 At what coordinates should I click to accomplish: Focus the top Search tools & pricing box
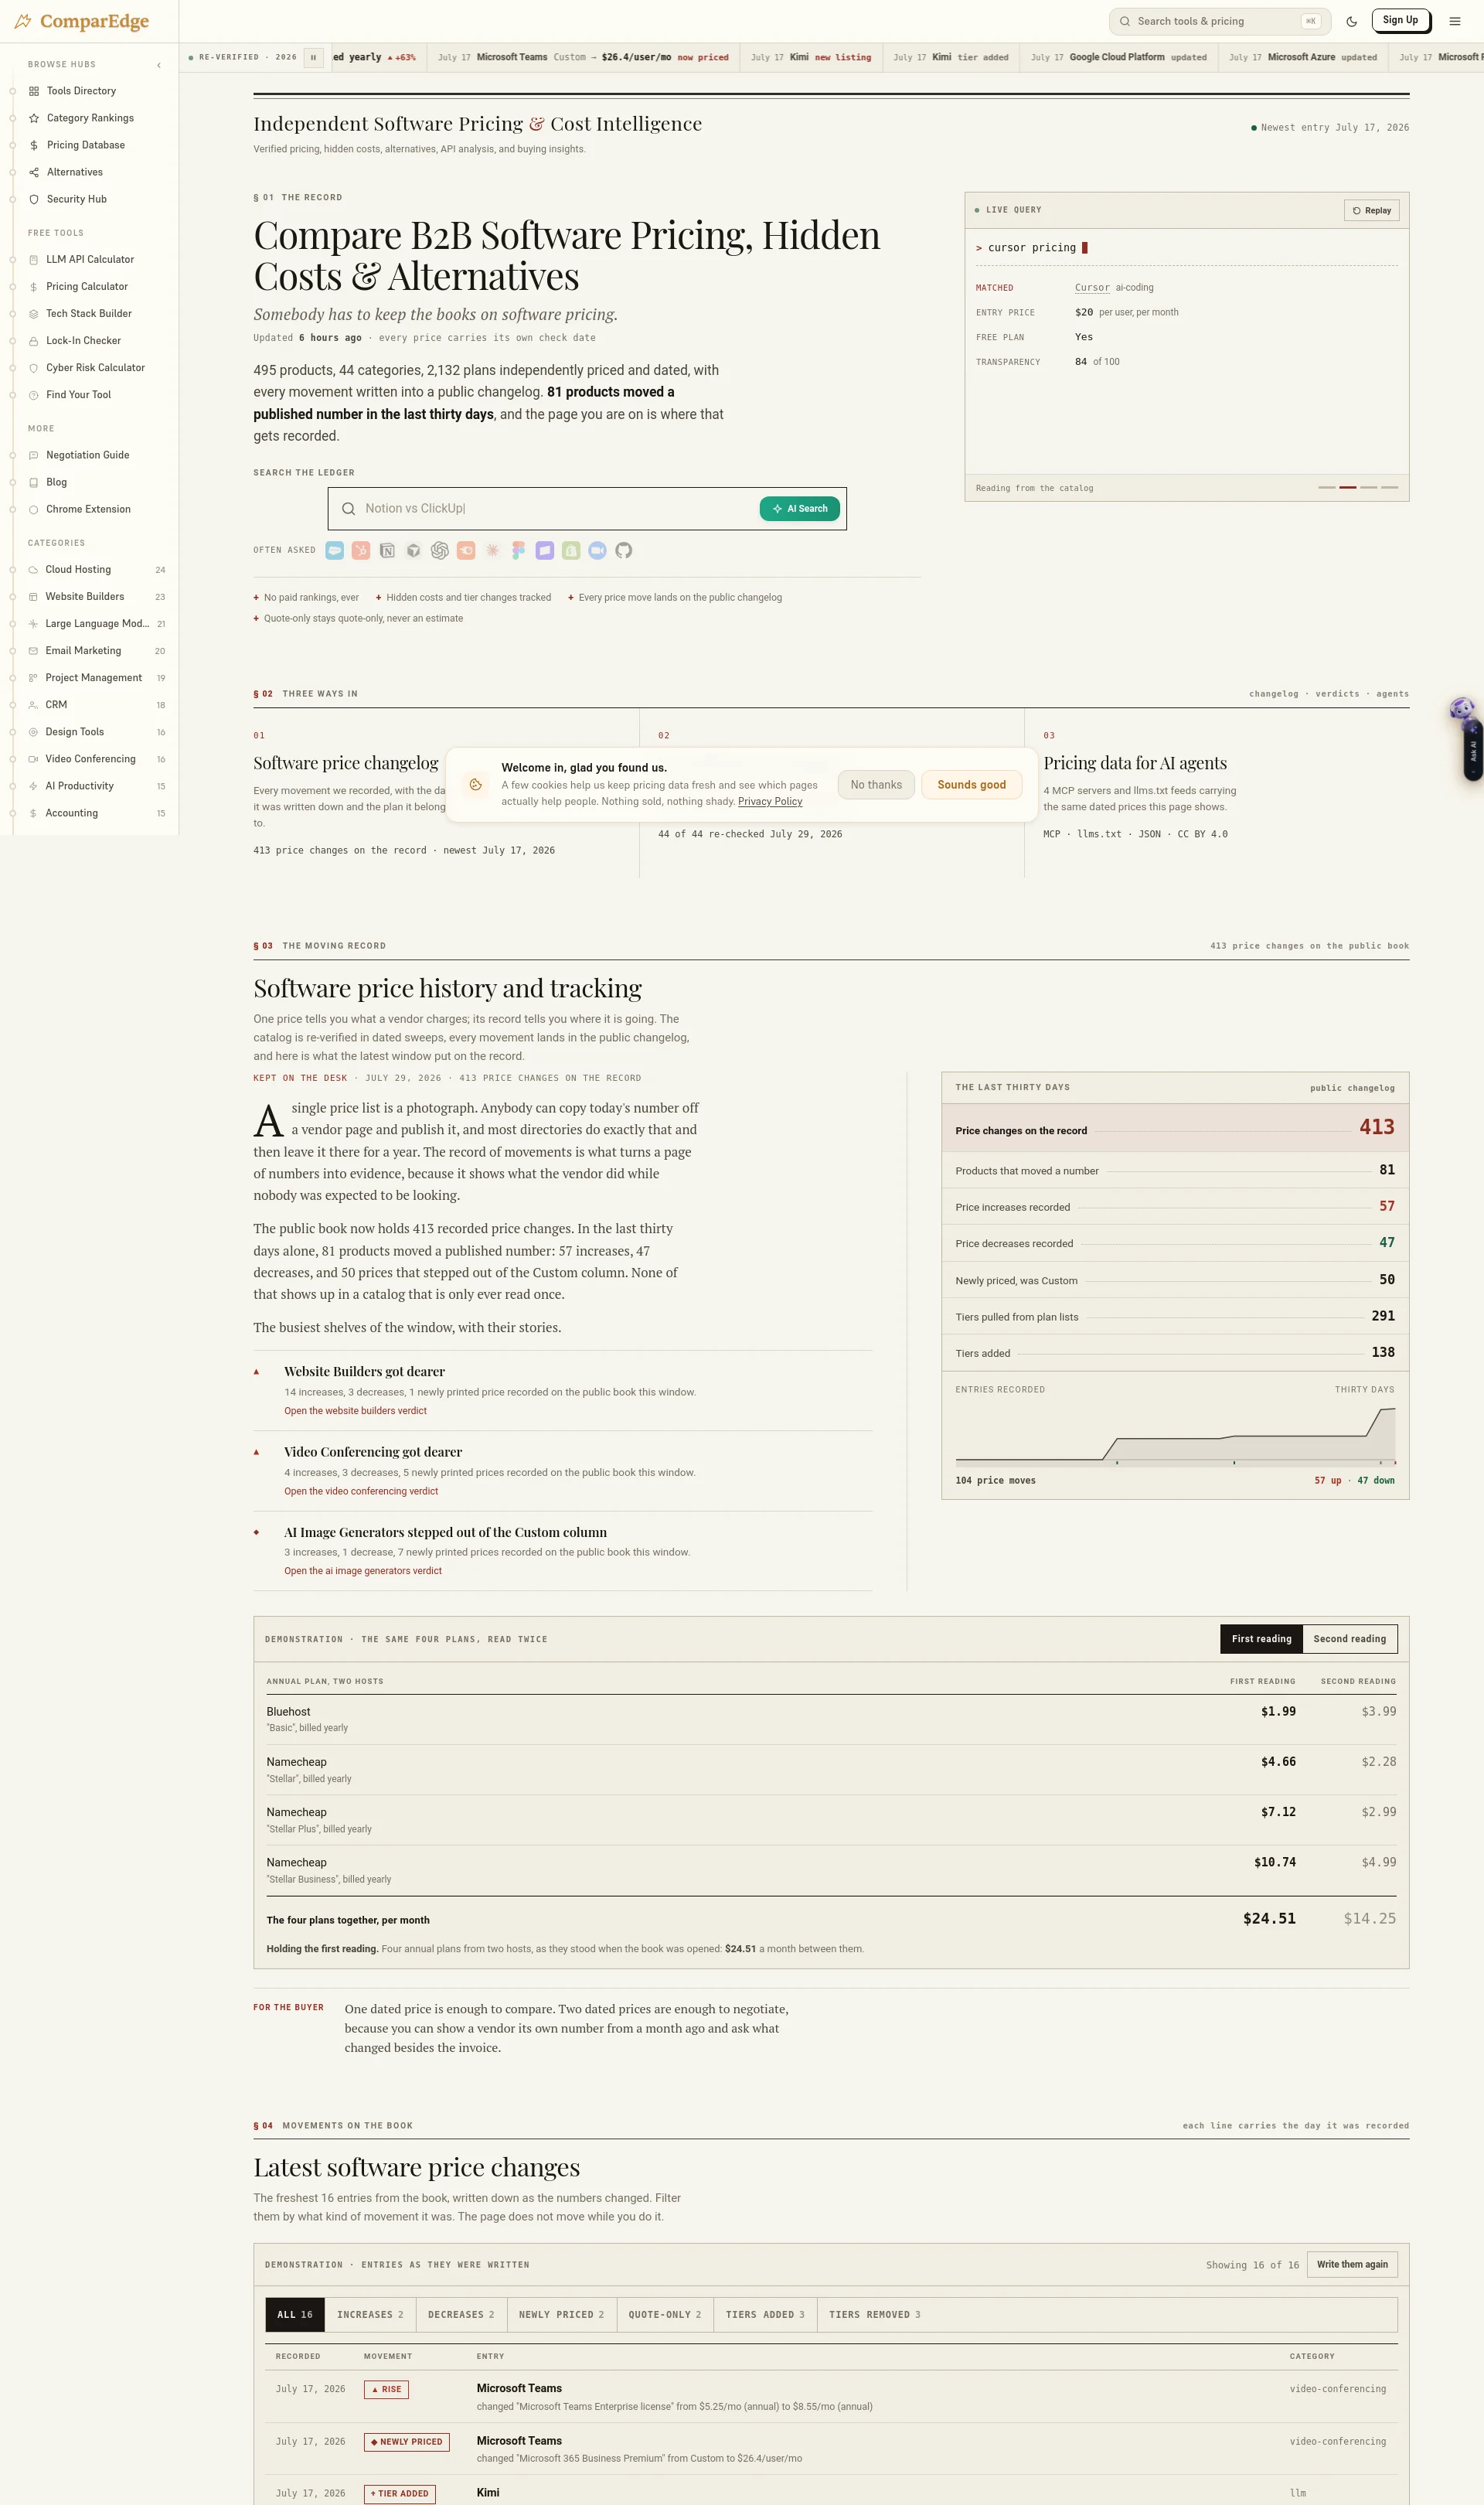pos(1219,21)
